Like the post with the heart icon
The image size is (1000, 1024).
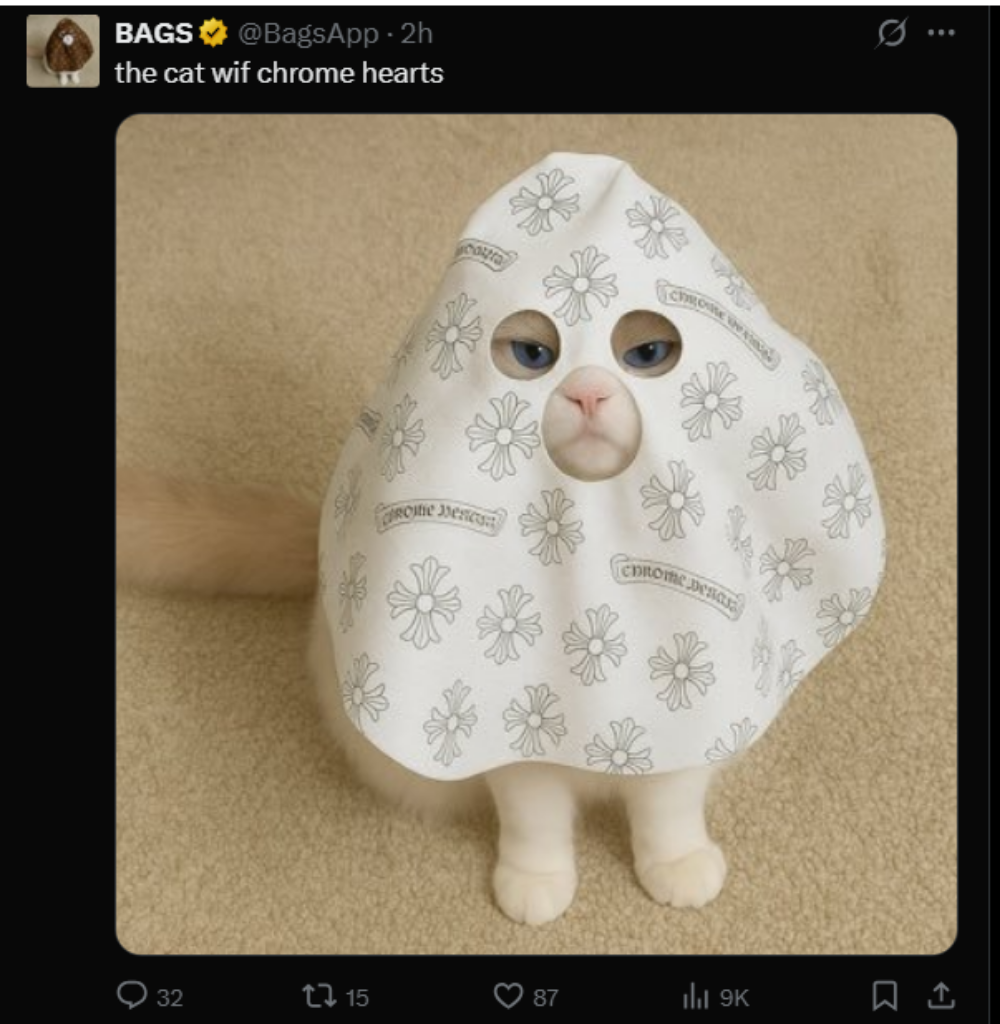[x=509, y=994]
